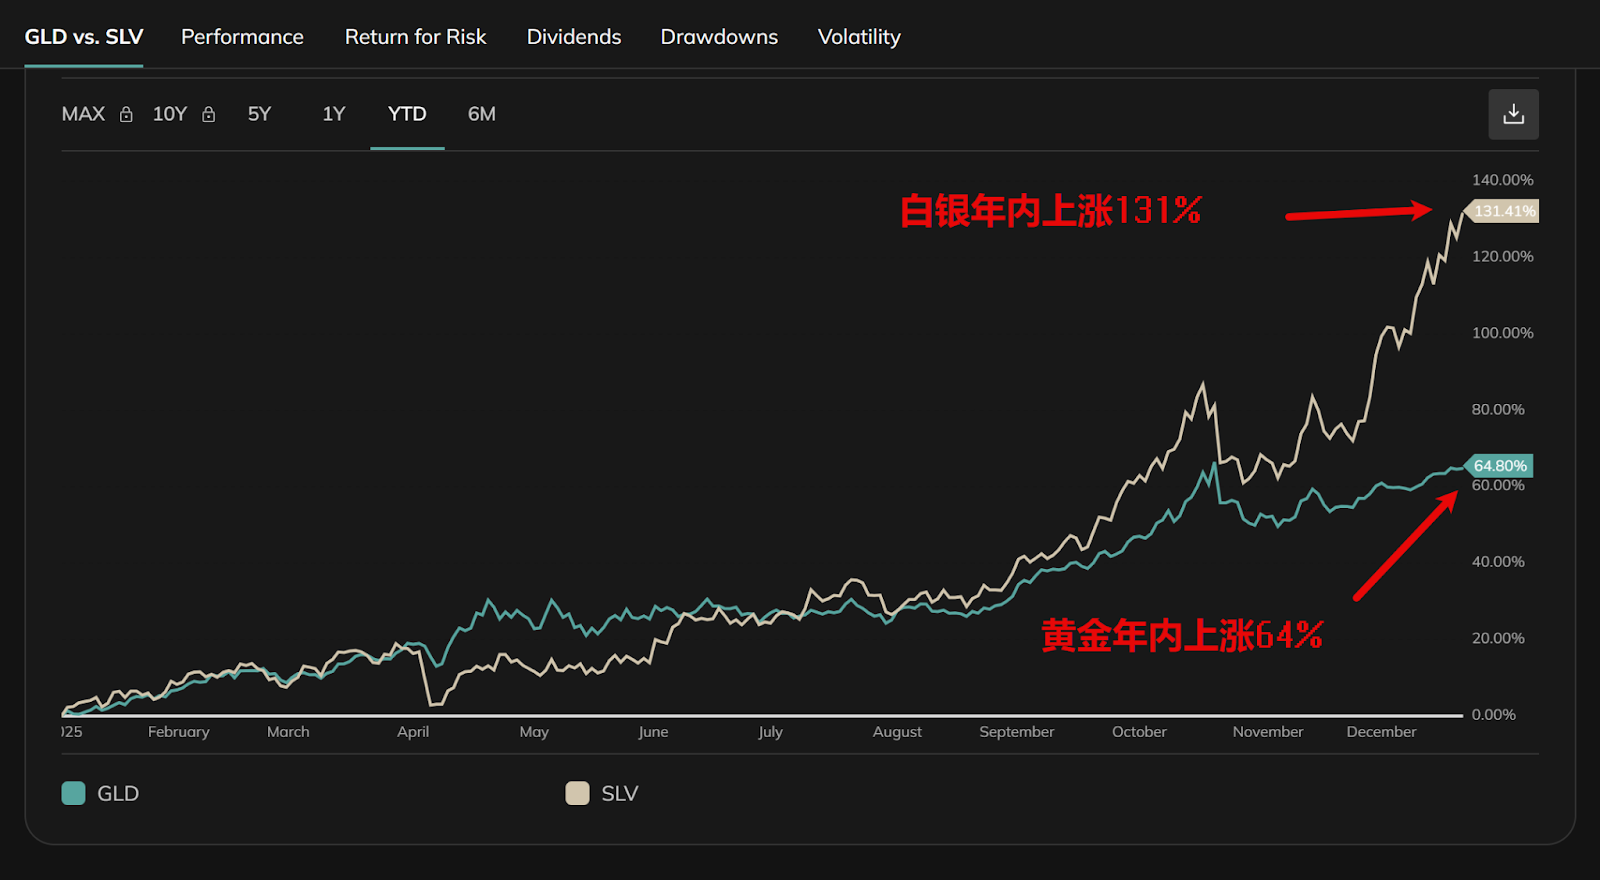Viewport: 1600px width, 880px height.
Task: Switch chart range to 1Y
Action: [333, 114]
